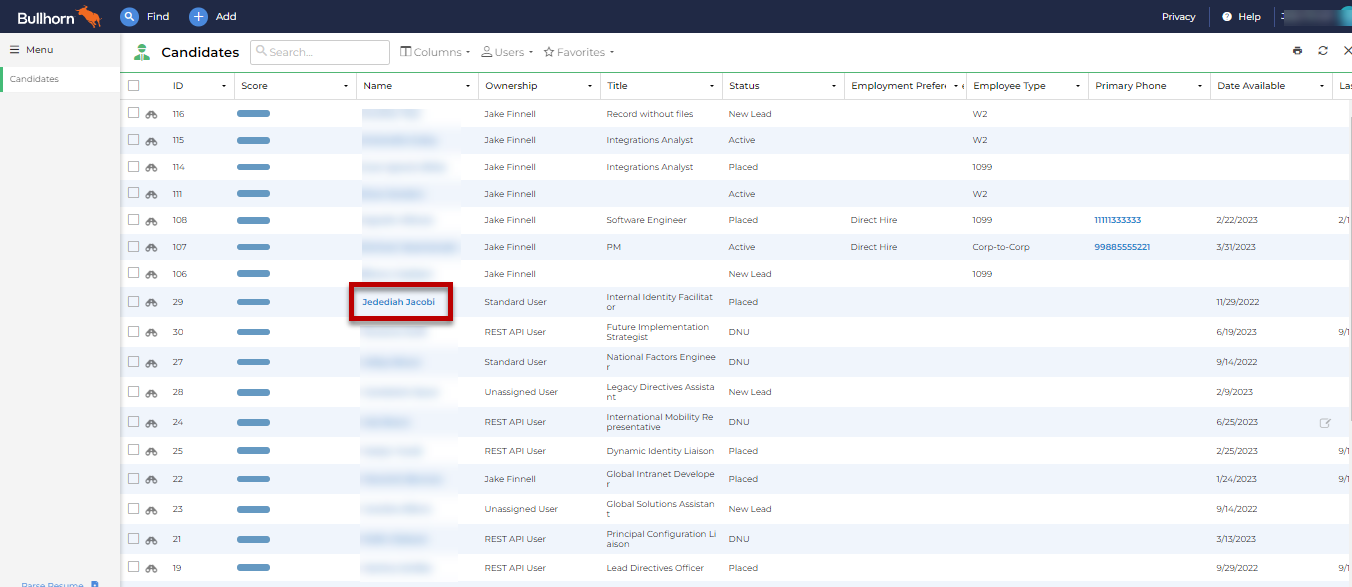Open the hamburger Menu
1352x587 pixels.
[x=15, y=50]
